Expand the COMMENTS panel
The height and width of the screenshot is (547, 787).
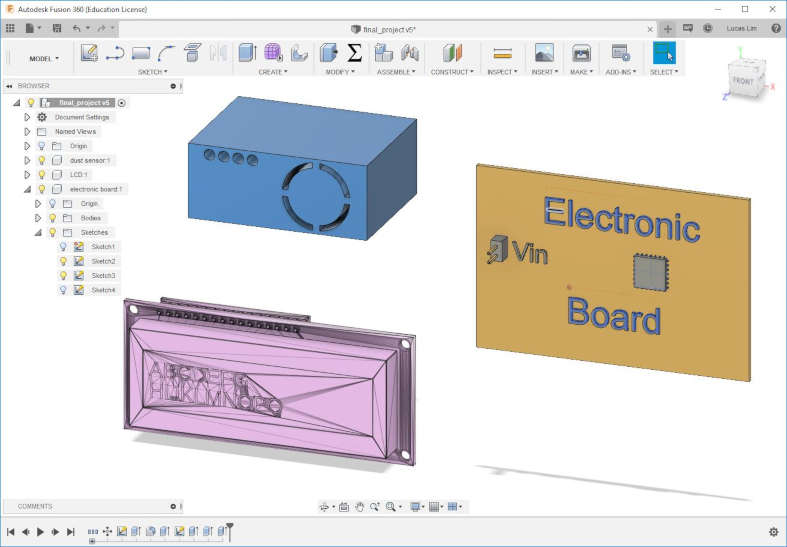pos(173,506)
